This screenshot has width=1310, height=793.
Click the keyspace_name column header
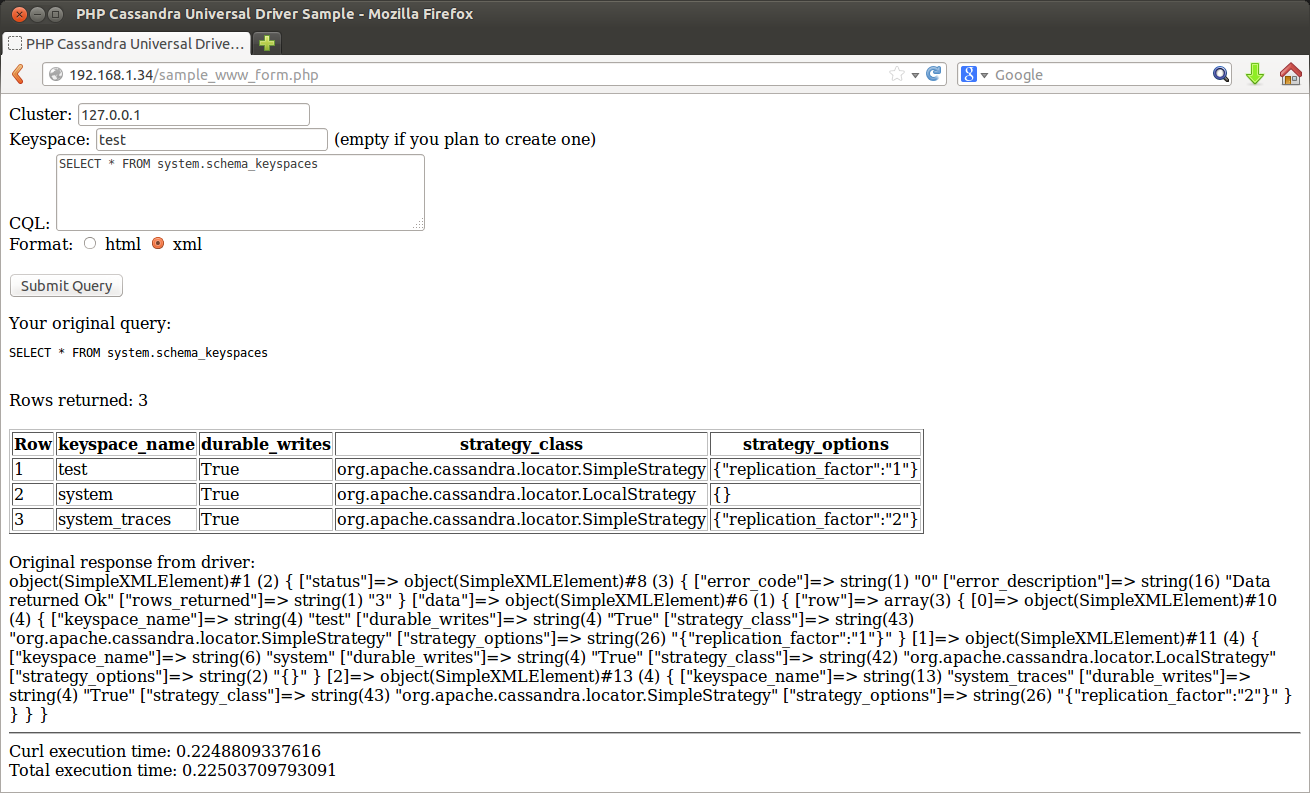(126, 444)
